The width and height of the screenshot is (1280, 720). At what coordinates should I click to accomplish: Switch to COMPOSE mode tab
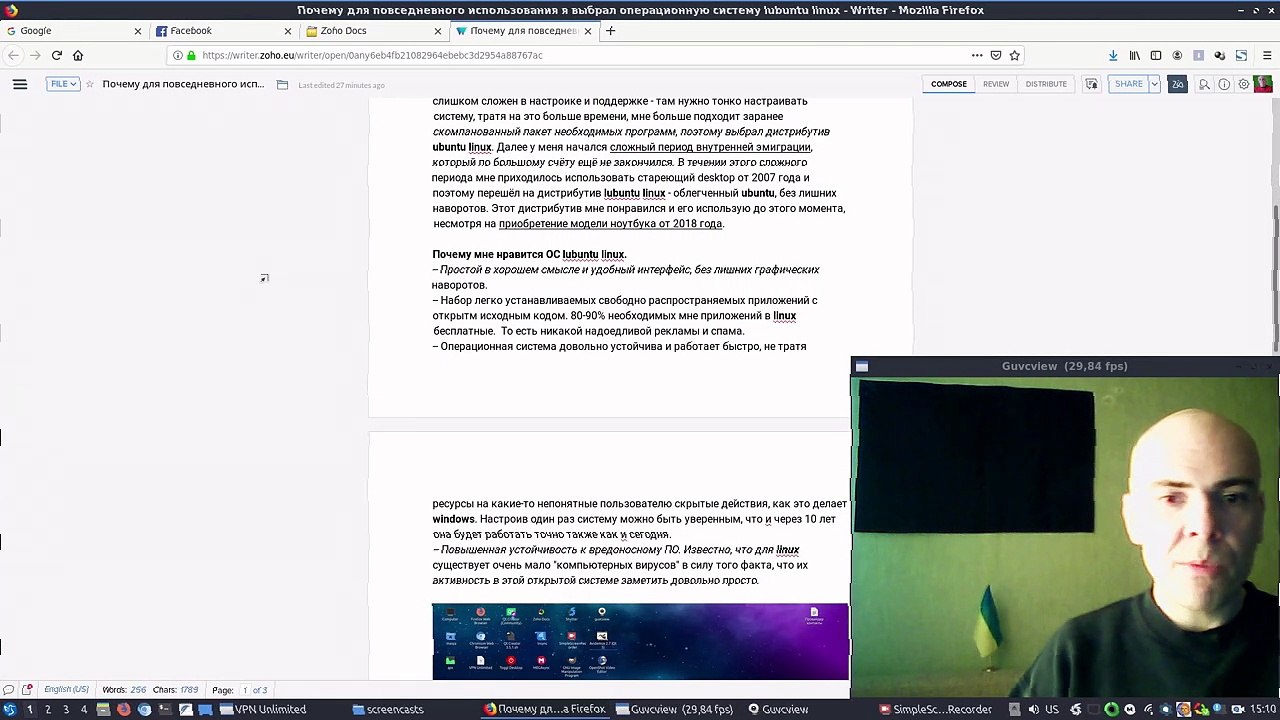949,84
